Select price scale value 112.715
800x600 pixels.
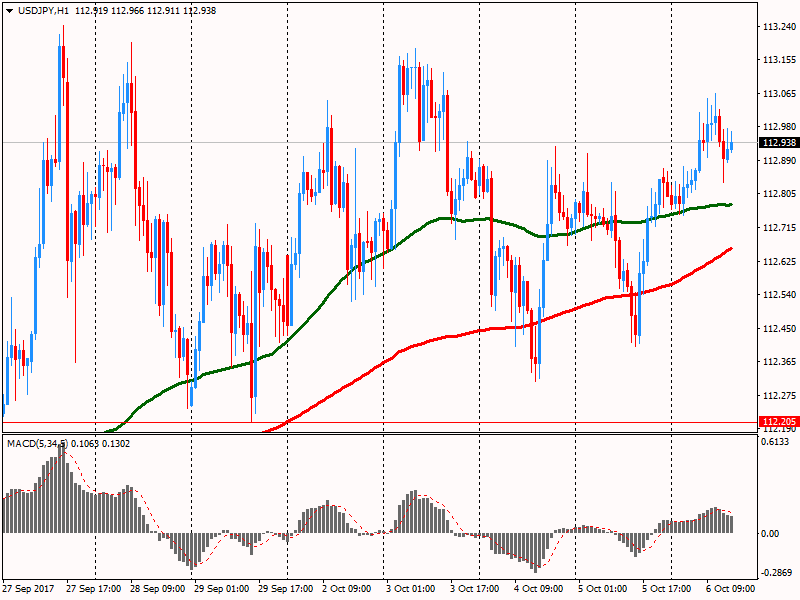point(779,228)
